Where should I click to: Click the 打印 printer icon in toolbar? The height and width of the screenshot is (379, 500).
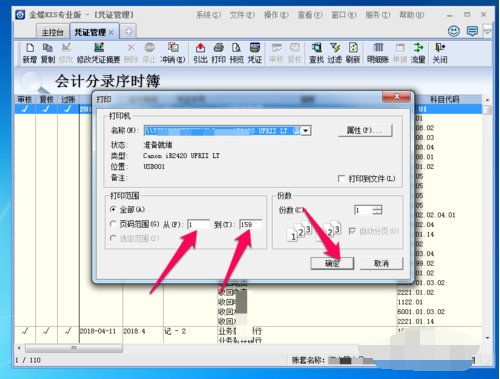218,53
